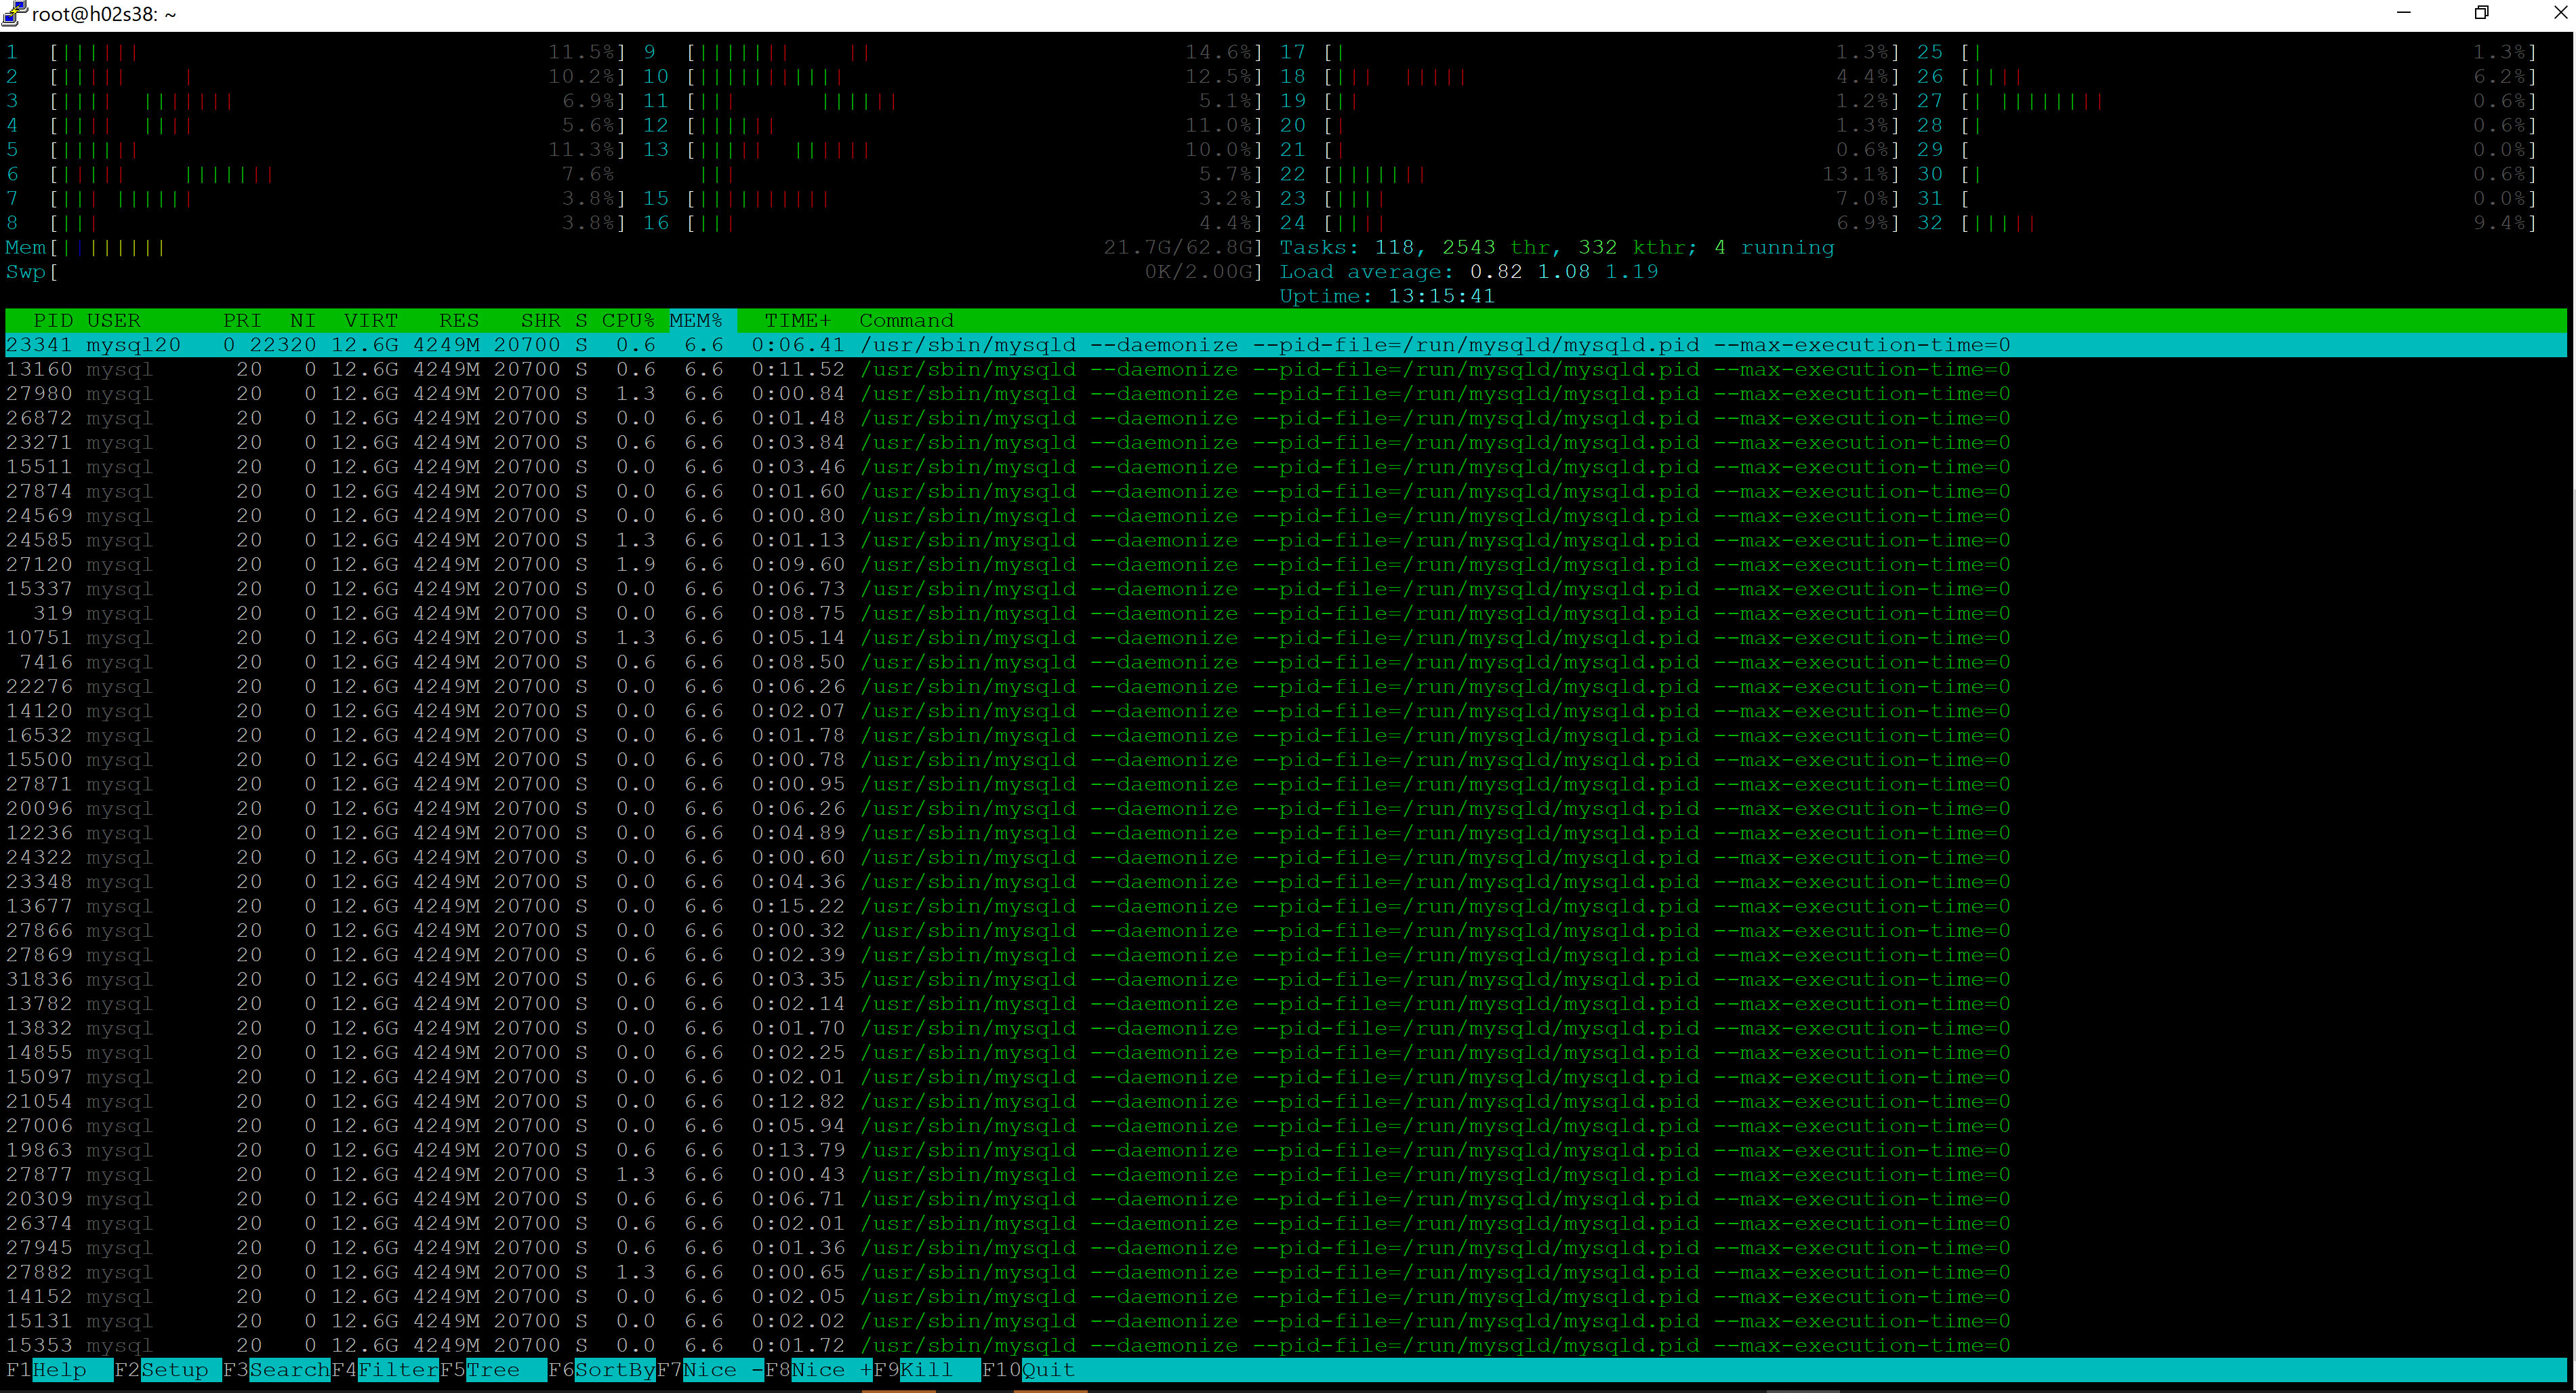Image resolution: width=2576 pixels, height=1393 pixels.
Task: Click the CPU 1 usage meter
Action: coord(316,52)
